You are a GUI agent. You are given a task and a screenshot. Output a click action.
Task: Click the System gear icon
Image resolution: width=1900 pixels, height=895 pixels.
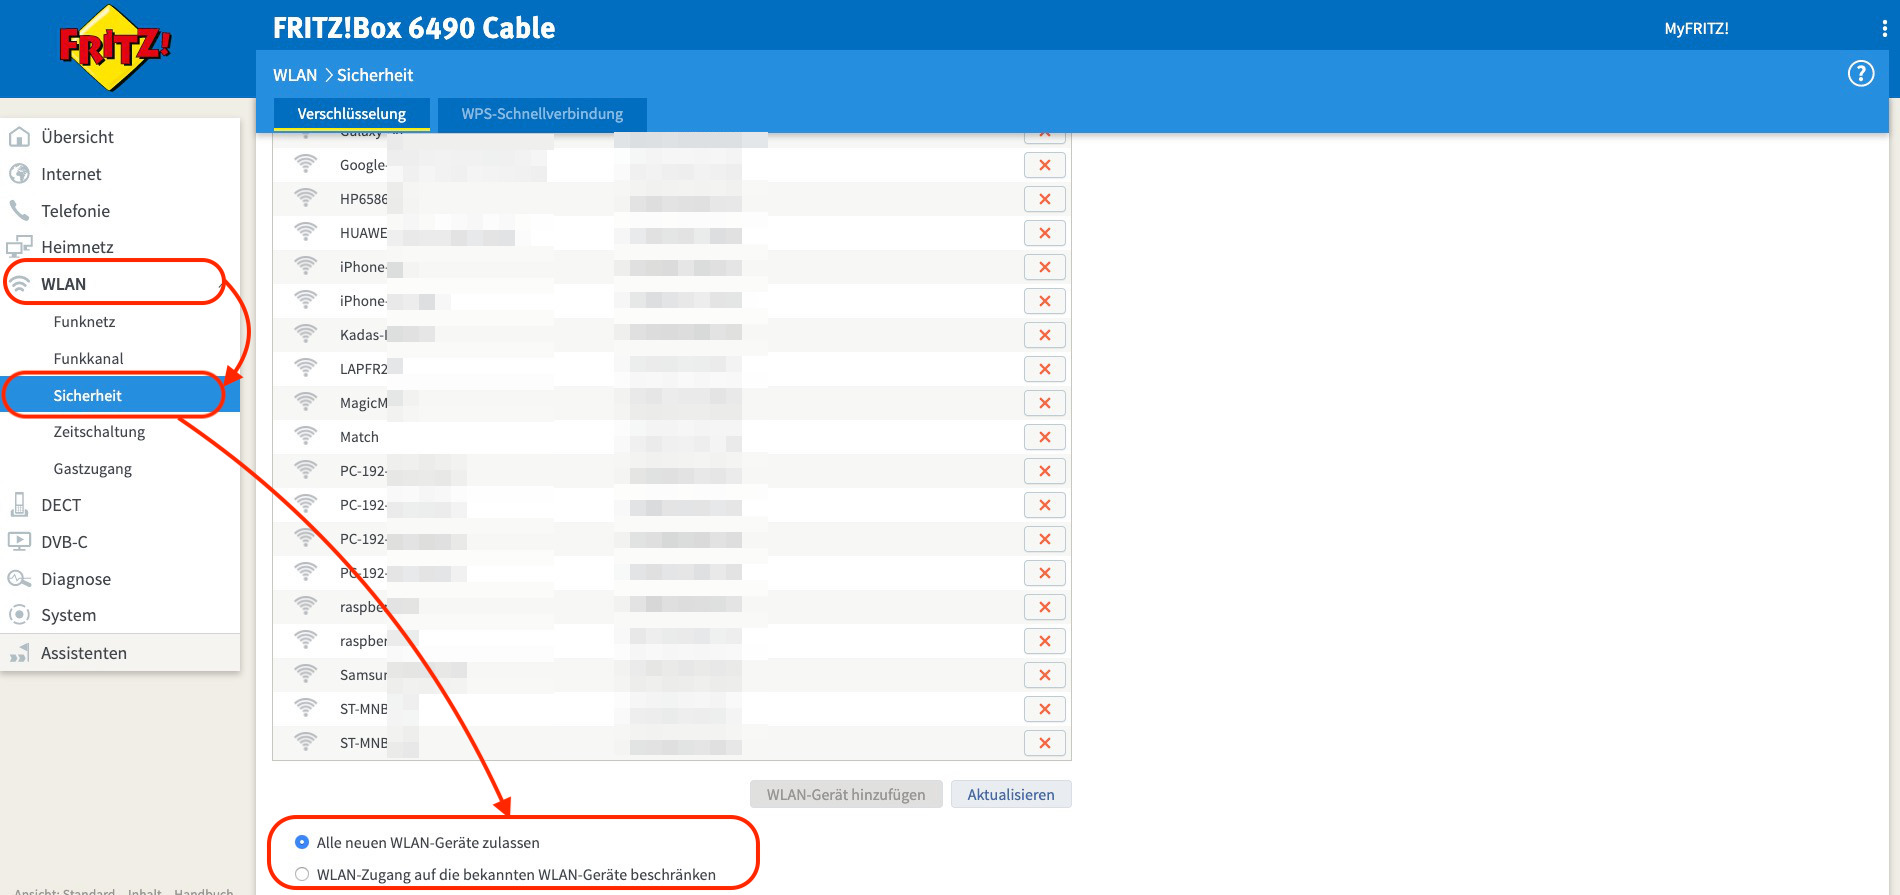click(x=19, y=614)
